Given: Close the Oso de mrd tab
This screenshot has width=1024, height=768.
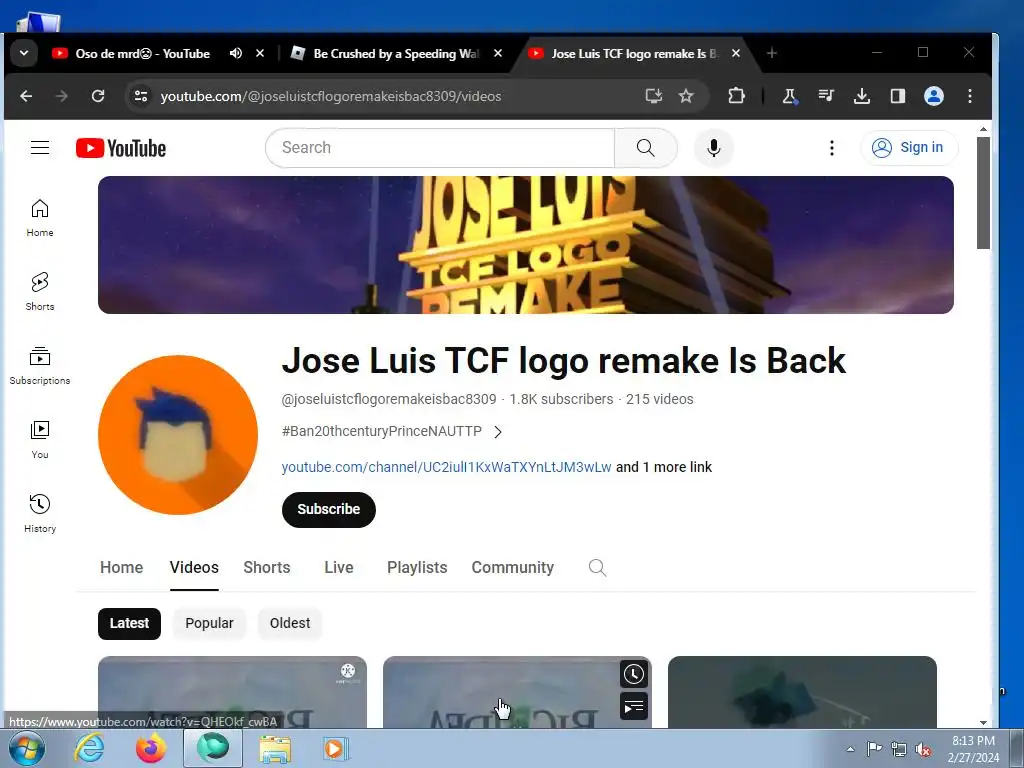Looking at the screenshot, I should tap(260, 53).
